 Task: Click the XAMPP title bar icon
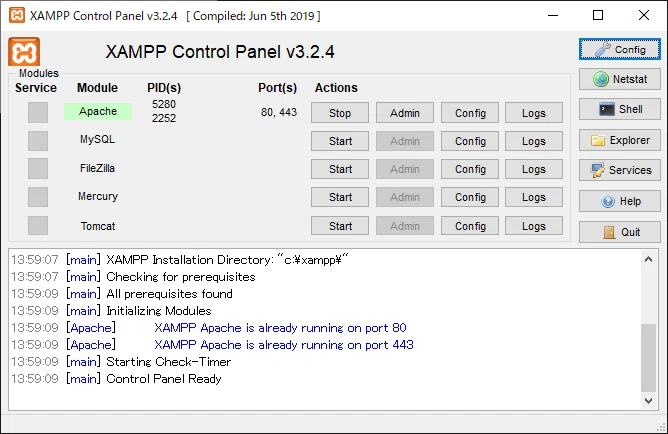click(x=17, y=15)
